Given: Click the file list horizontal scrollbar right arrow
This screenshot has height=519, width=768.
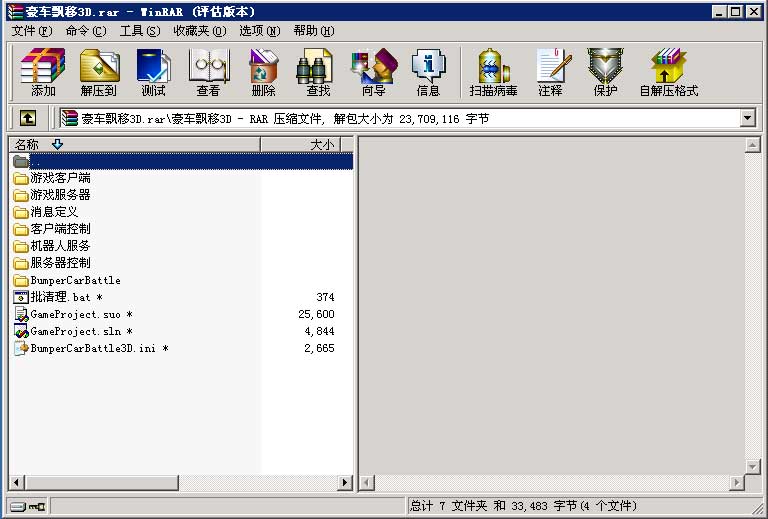Looking at the screenshot, I should (x=346, y=483).
